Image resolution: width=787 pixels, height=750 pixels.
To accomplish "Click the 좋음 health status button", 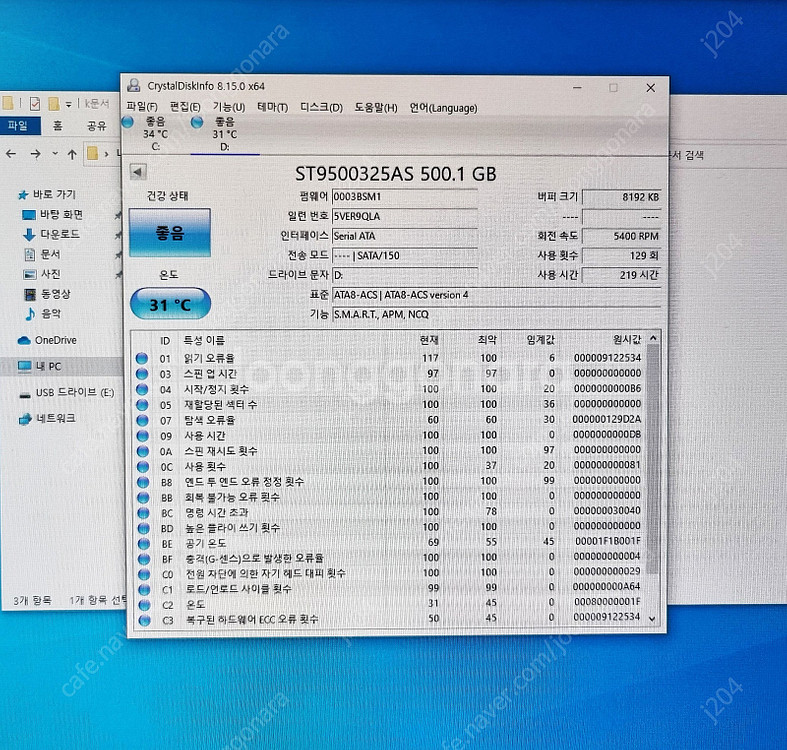I will coord(170,232).
